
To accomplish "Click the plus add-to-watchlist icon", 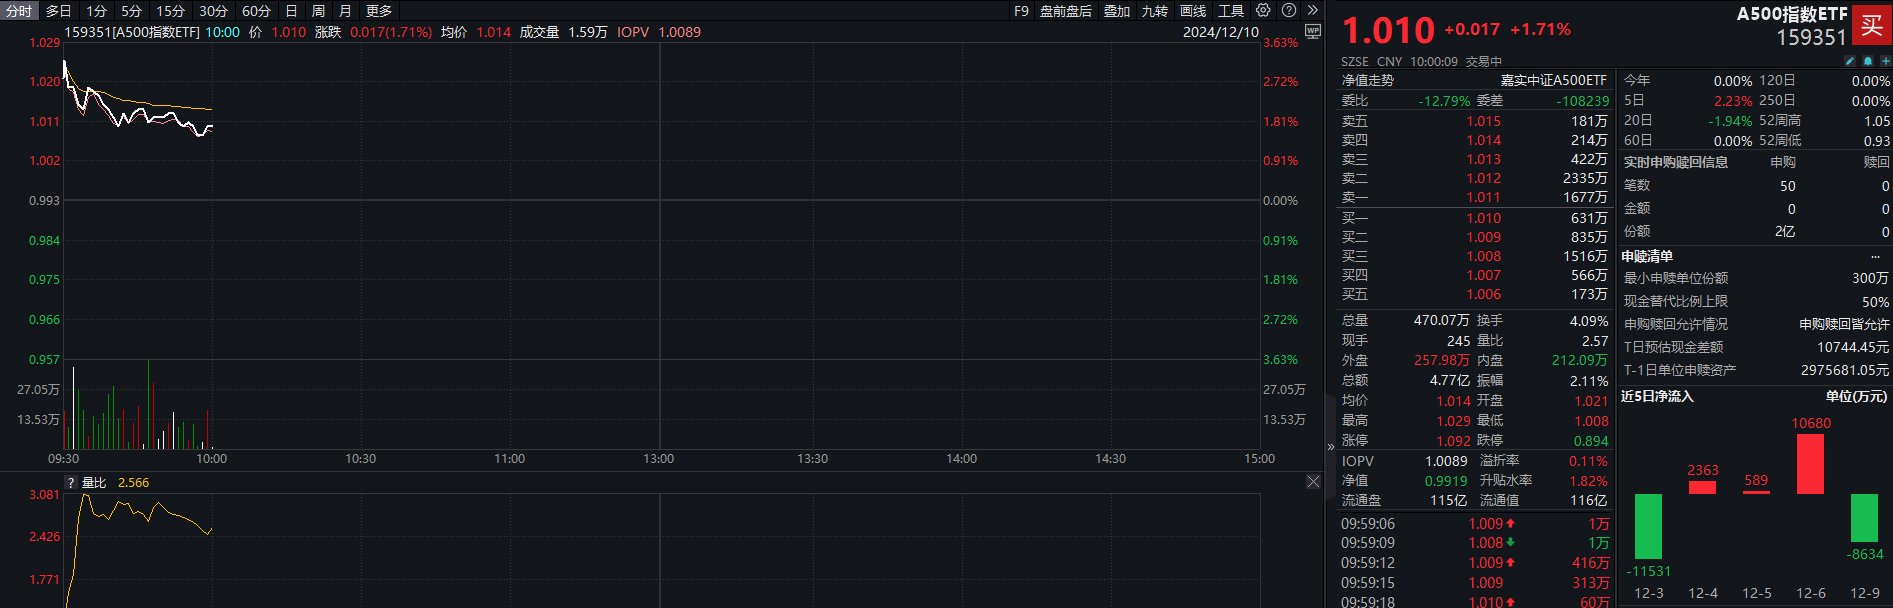I will point(1884,61).
